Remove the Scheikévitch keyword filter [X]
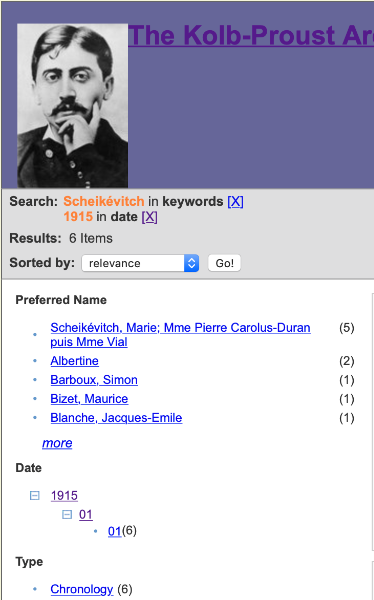374x600 pixels. pyautogui.click(x=235, y=202)
